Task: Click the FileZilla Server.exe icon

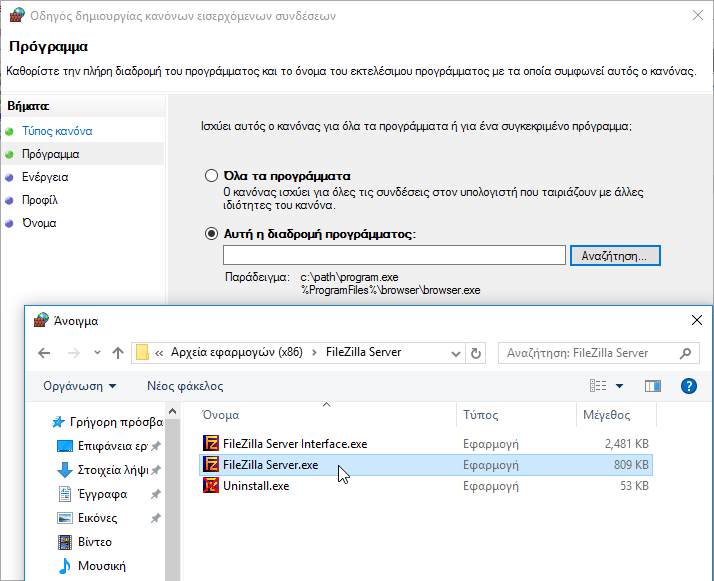Action: 211,464
